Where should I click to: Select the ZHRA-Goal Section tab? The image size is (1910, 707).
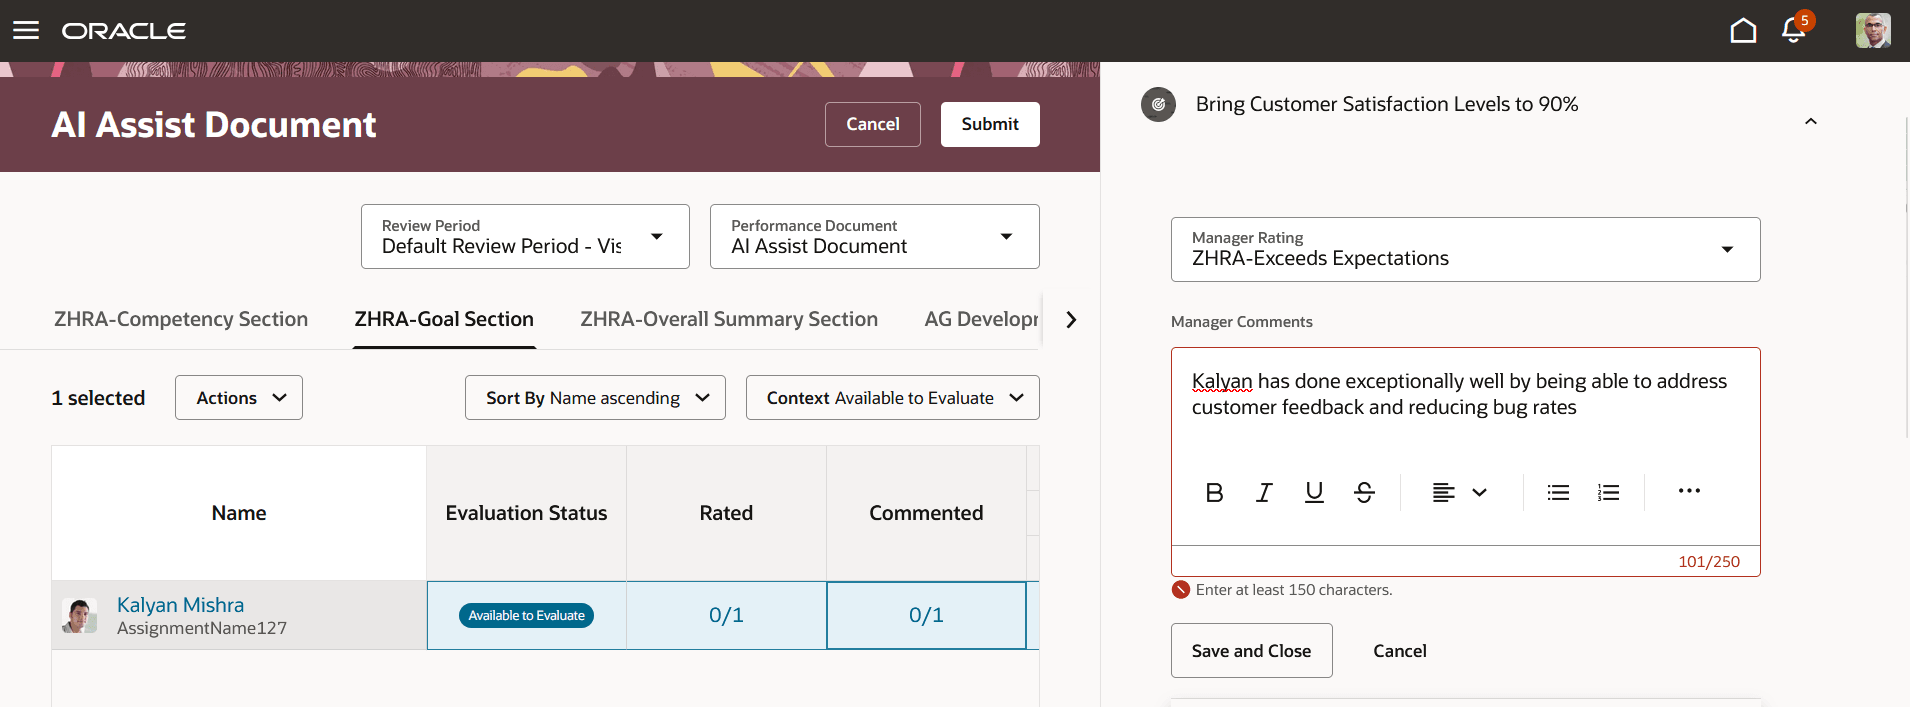[444, 319]
